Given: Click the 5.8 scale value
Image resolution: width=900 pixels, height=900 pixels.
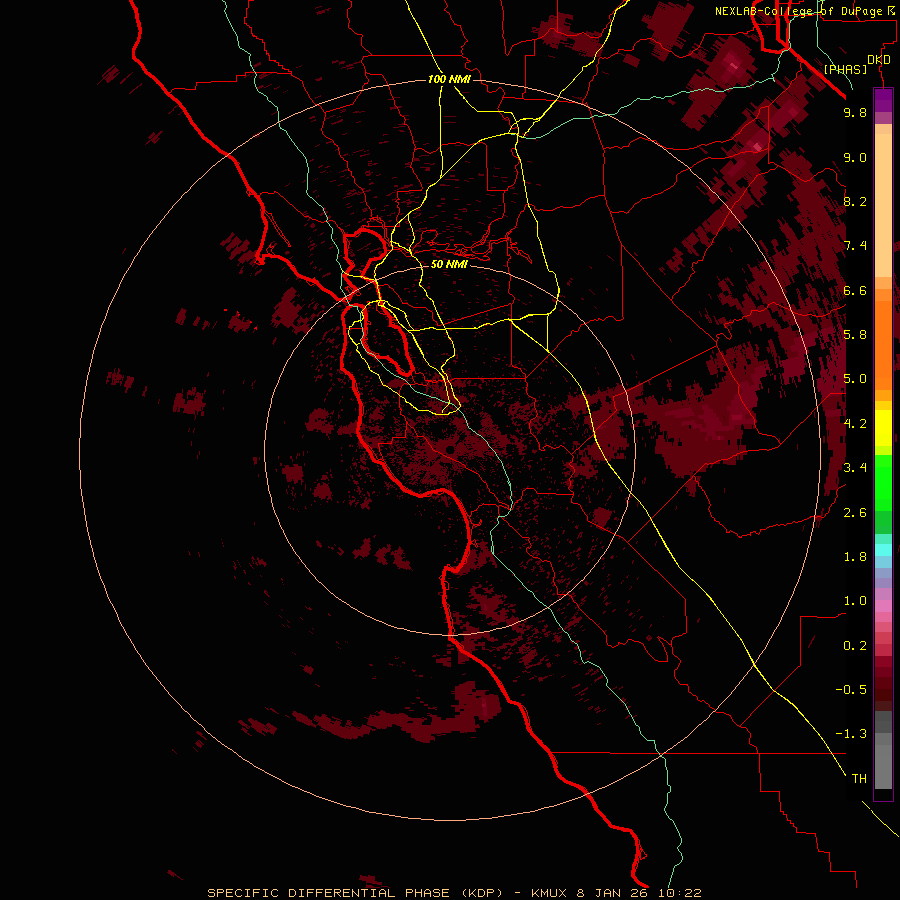Looking at the screenshot, I should pos(855,335).
